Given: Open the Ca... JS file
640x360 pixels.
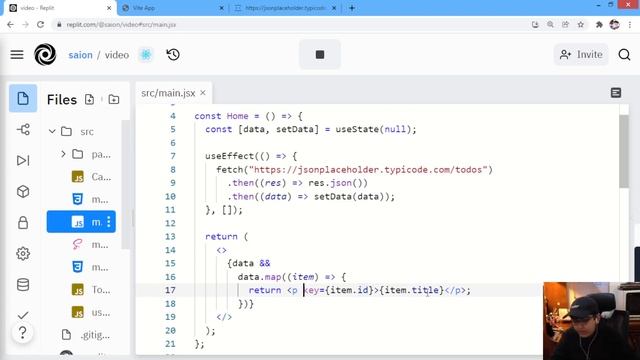Looking at the screenshot, I should click(91, 177).
